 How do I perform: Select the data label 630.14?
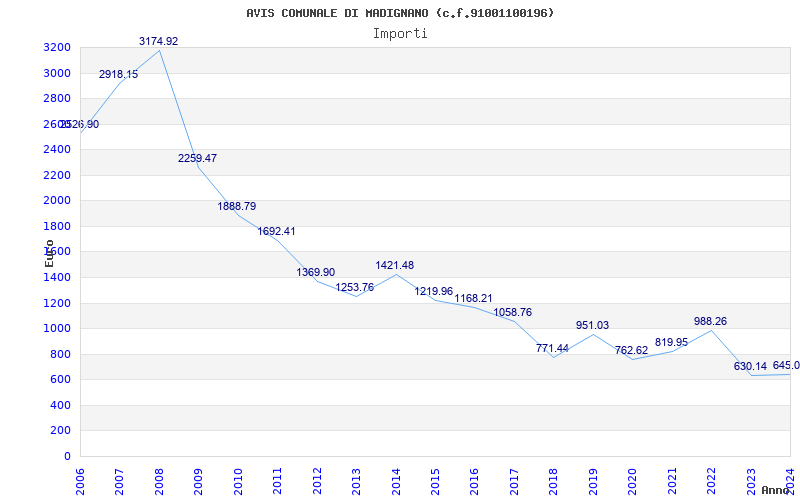(x=750, y=366)
